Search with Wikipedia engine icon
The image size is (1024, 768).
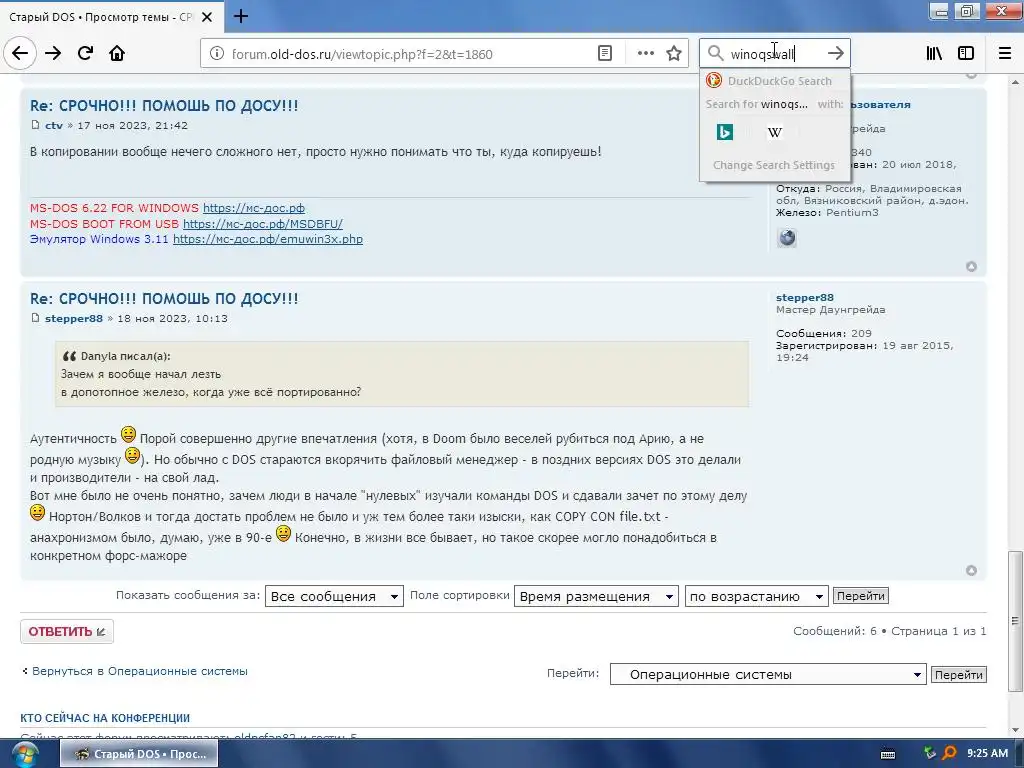775,132
